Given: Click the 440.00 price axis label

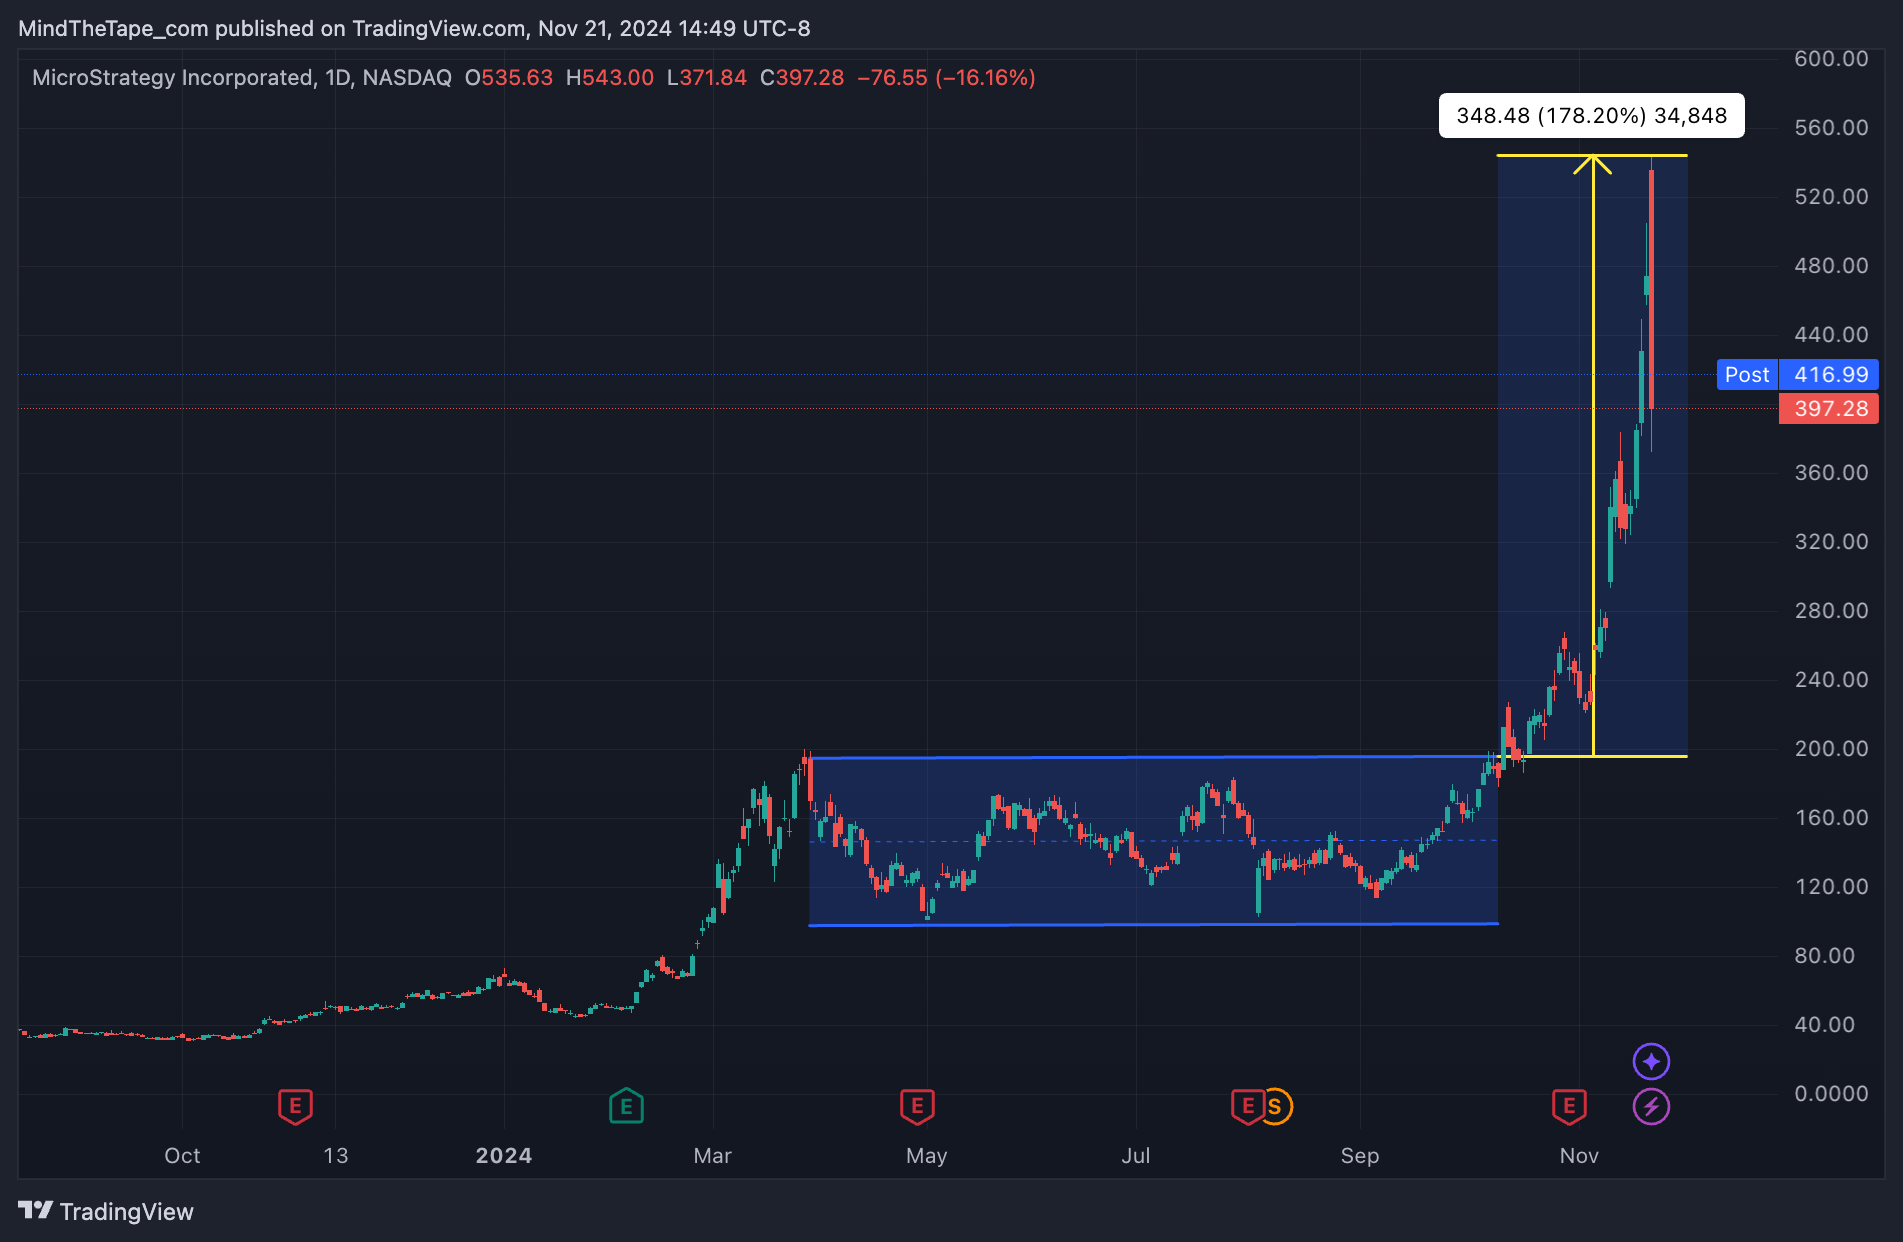Looking at the screenshot, I should (x=1831, y=335).
